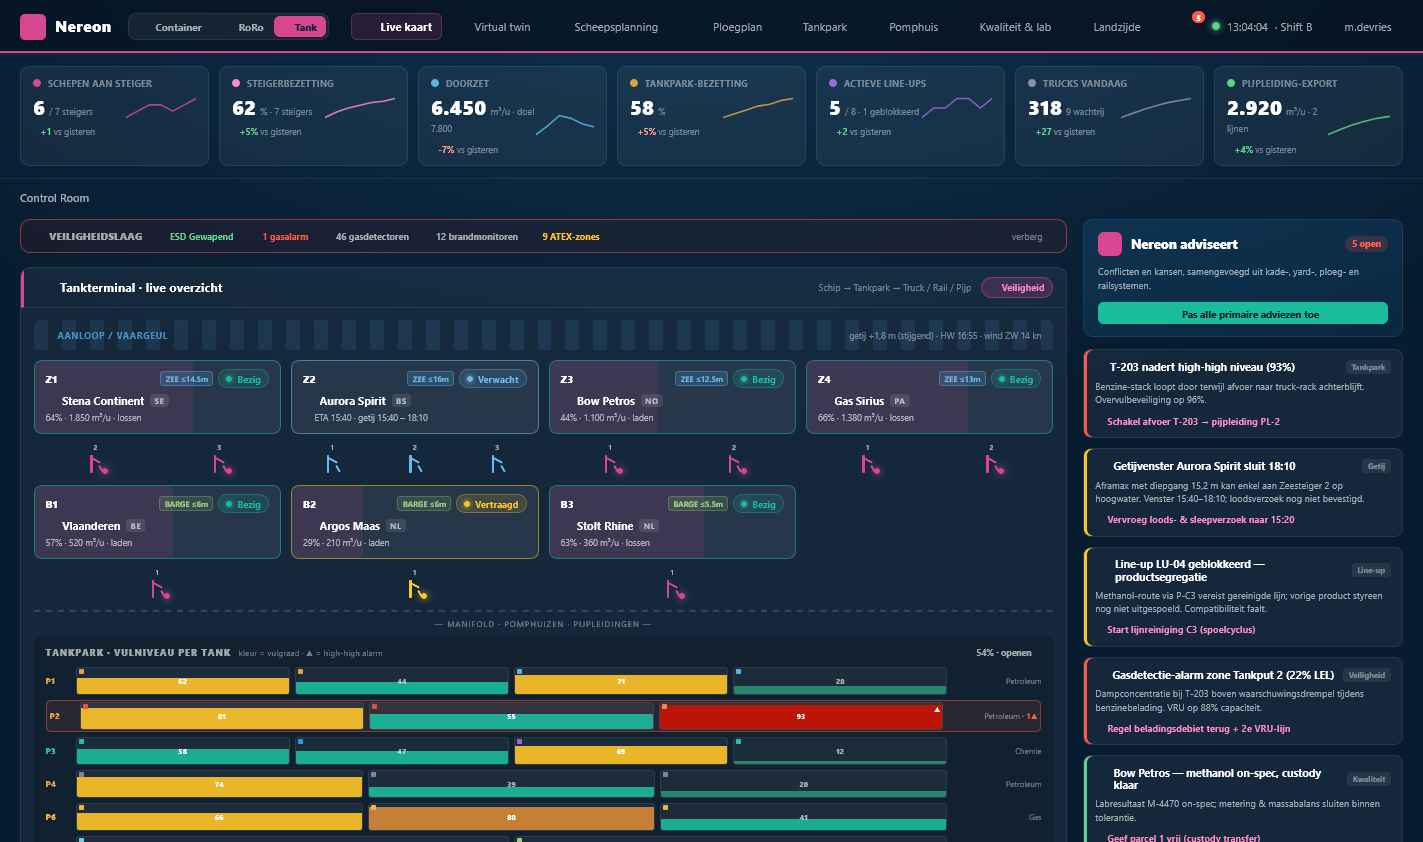Open the Aurora Spirit berth card Z2
The height and width of the screenshot is (842, 1423).
coord(415,397)
